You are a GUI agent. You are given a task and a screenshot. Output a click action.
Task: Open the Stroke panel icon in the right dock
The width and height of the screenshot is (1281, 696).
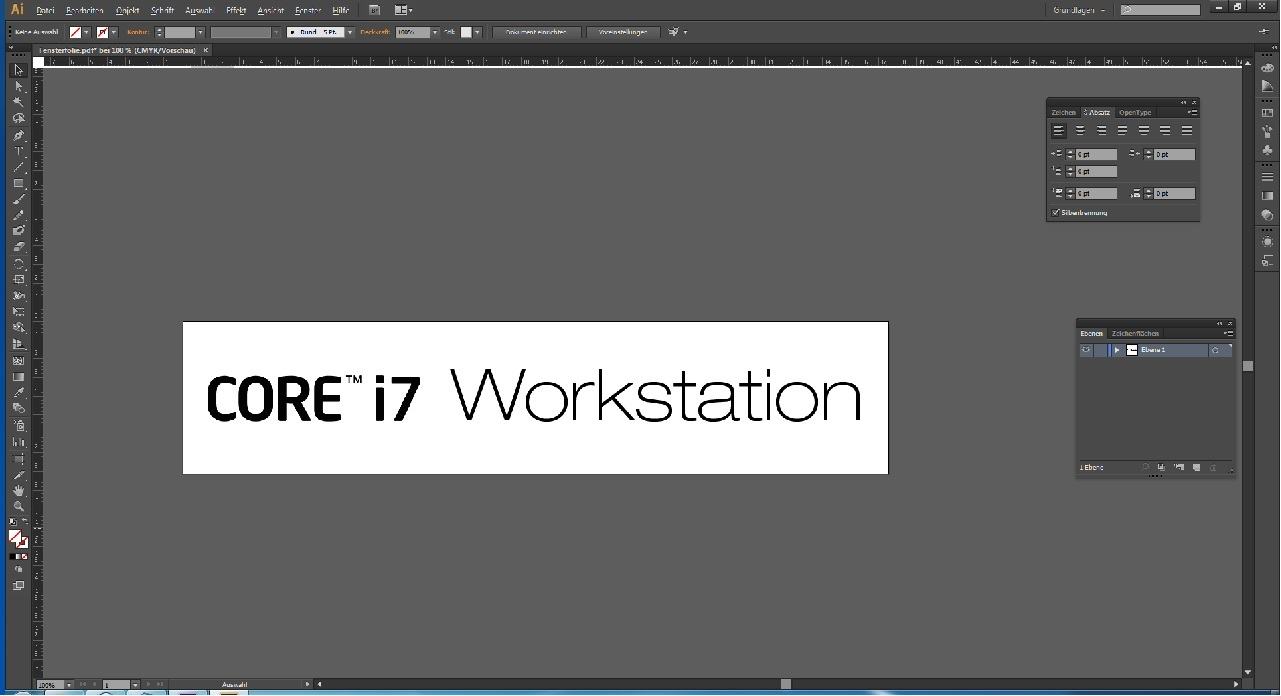1268,177
